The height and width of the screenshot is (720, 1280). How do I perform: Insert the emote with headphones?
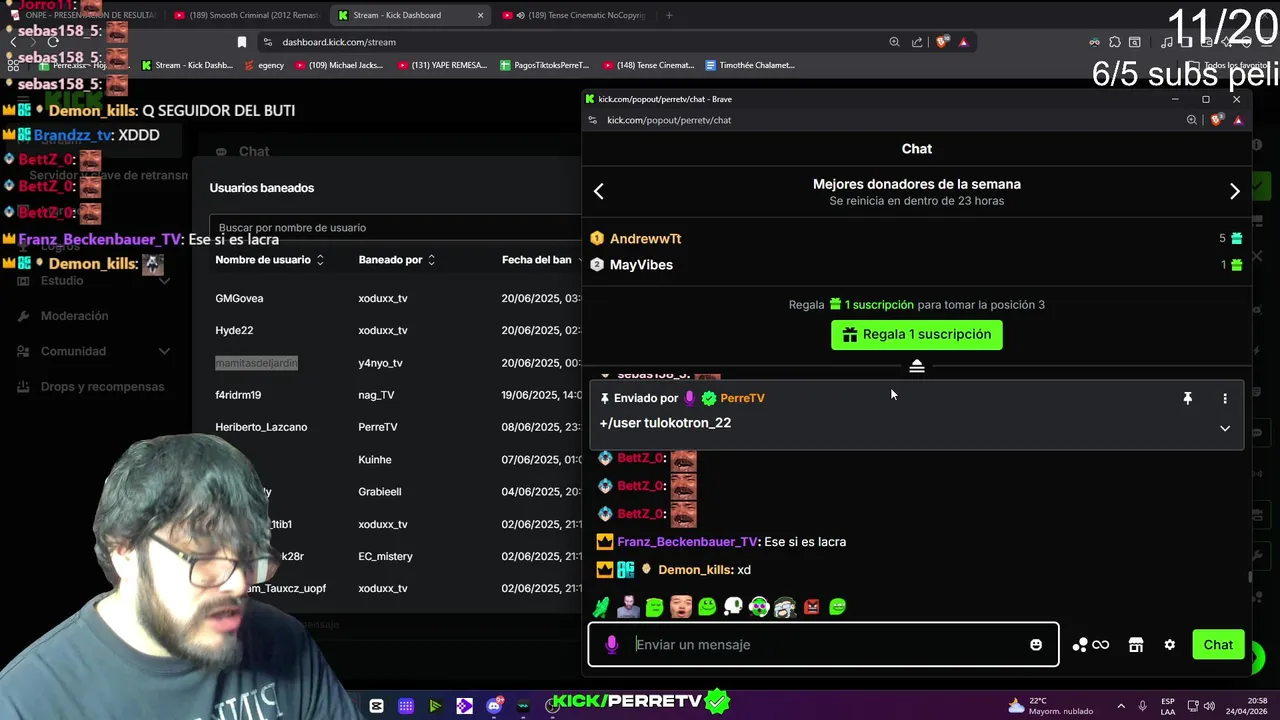[x=759, y=607]
